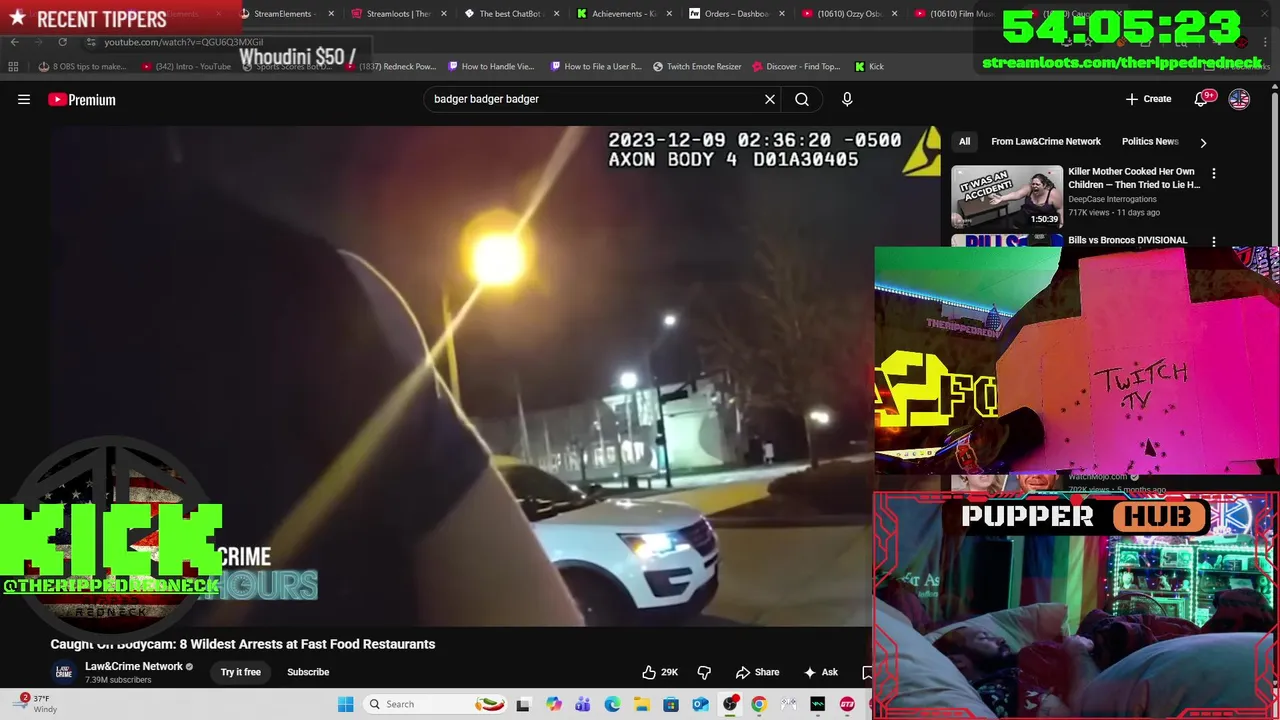
Task: Open the YouTube hamburger guide menu
Action: point(24,99)
